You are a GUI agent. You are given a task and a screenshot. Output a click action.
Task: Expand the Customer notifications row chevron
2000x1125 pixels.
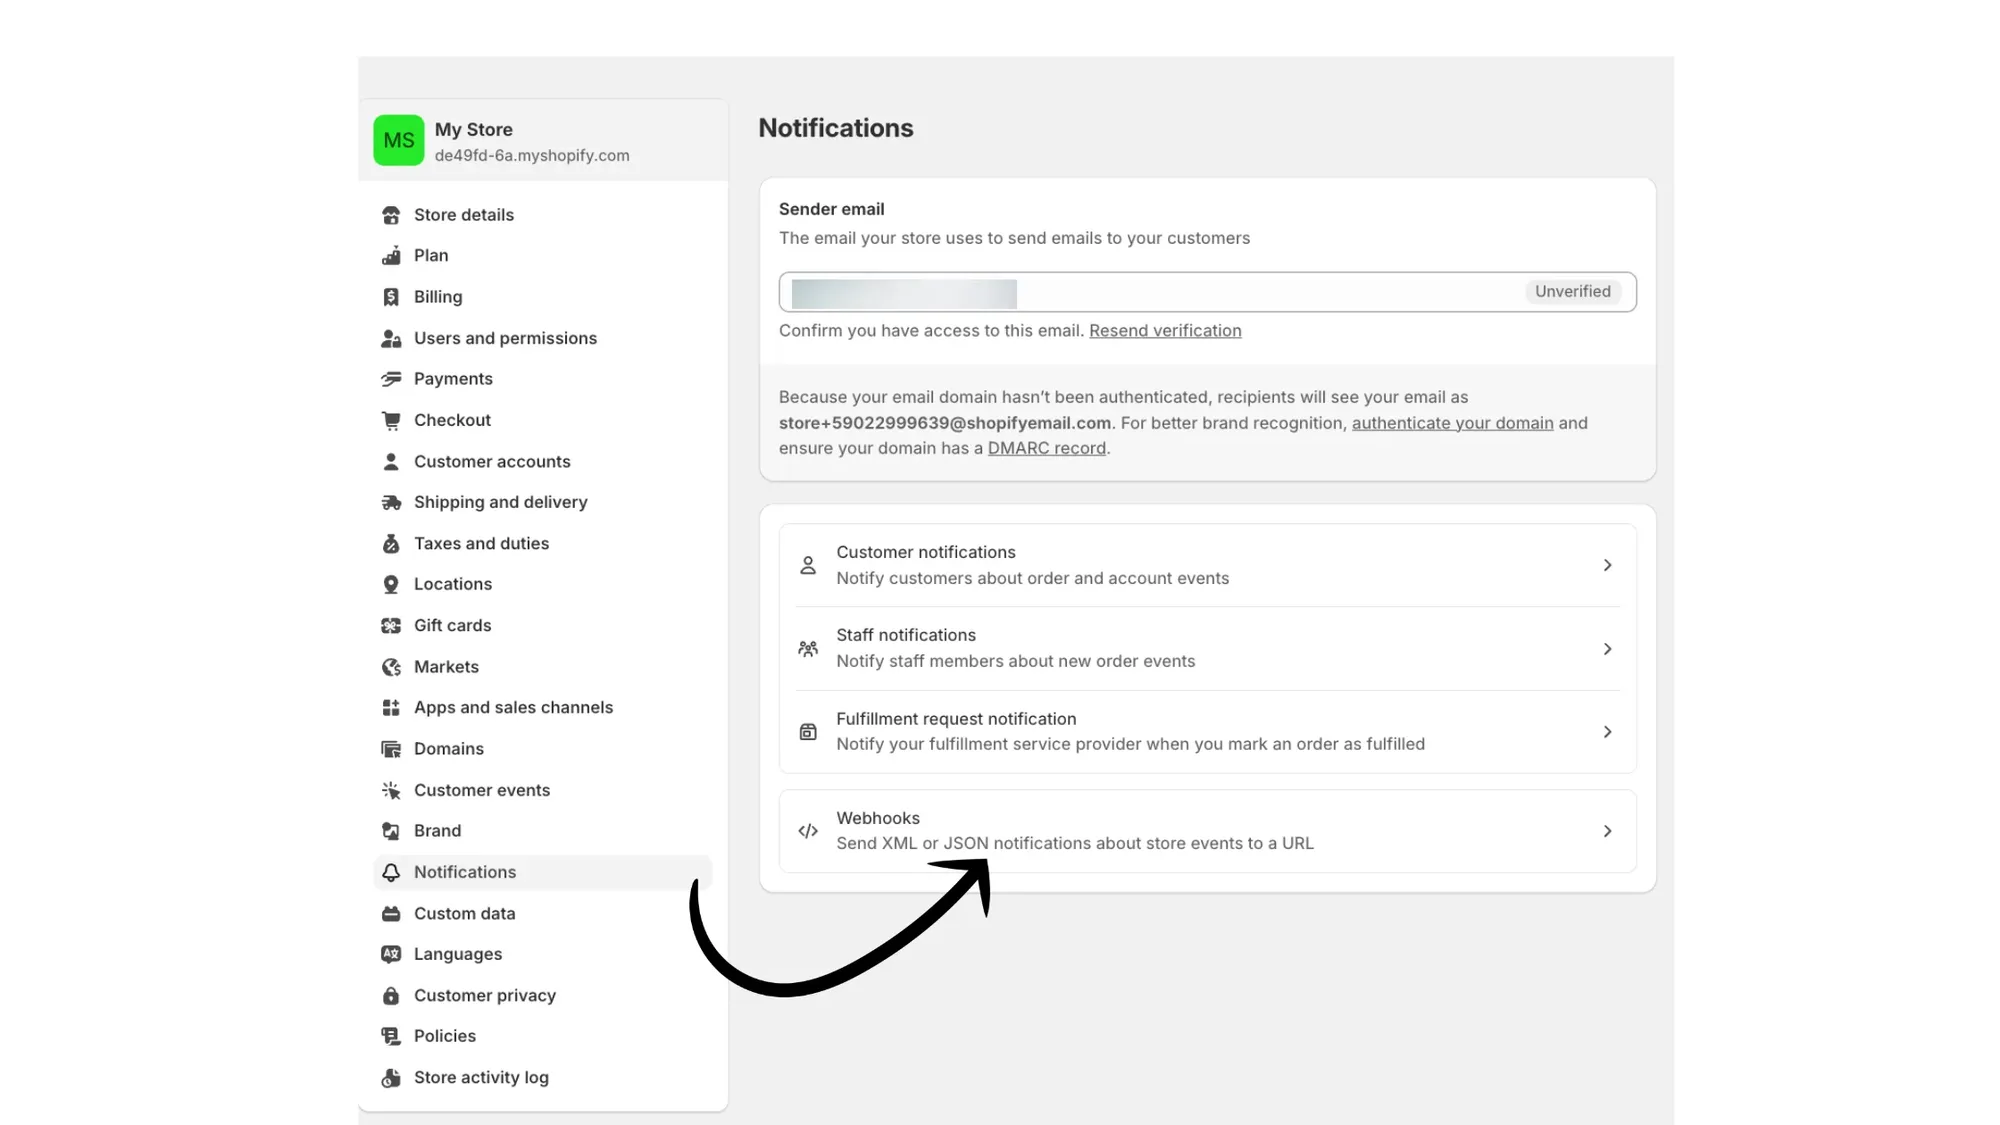pos(1607,565)
